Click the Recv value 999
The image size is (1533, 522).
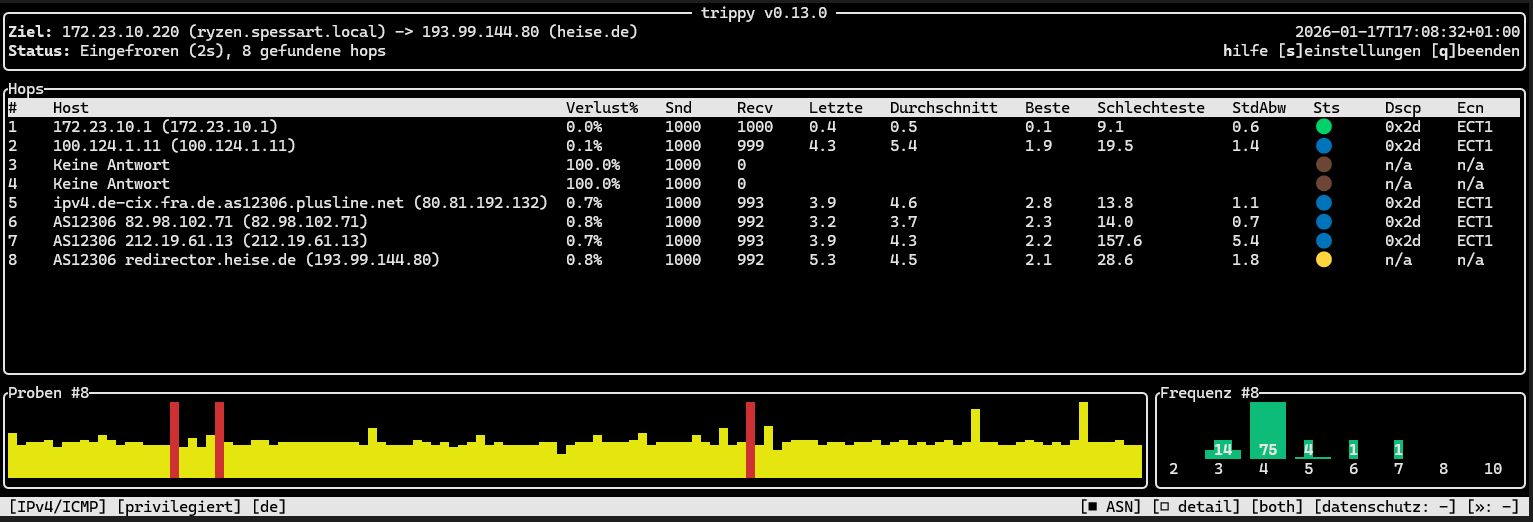pyautogui.click(x=751, y=146)
